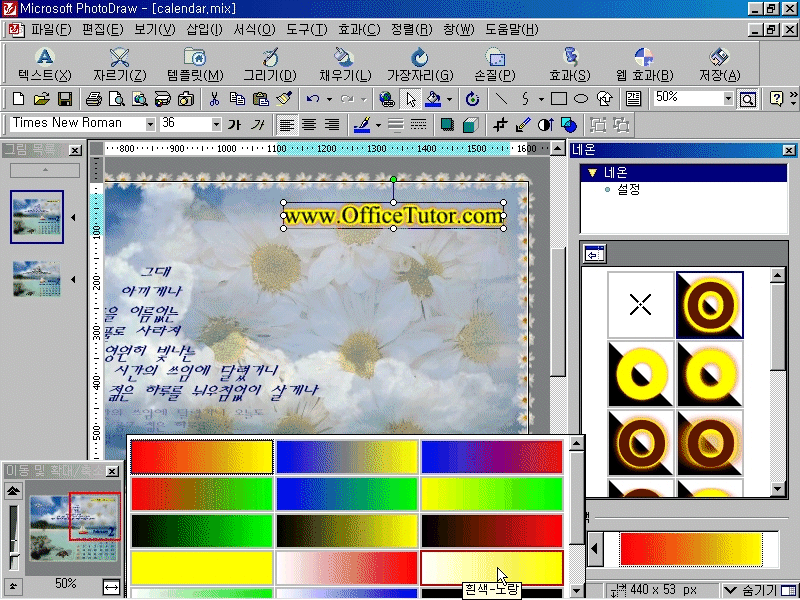The image size is (800, 600).
Task: Open the font size 36 dropdown
Action: tap(216, 124)
